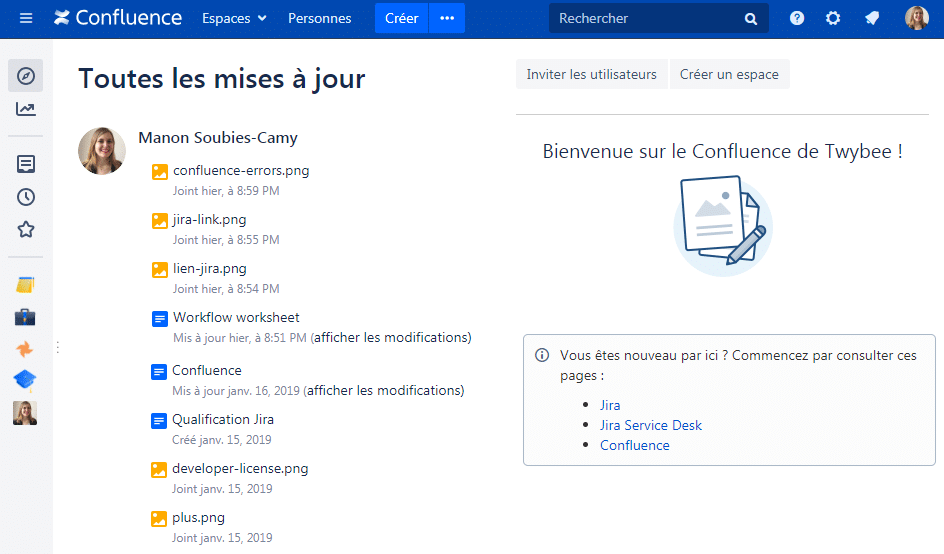
Task: Select the compass discover icon in sidebar
Action: (25, 76)
